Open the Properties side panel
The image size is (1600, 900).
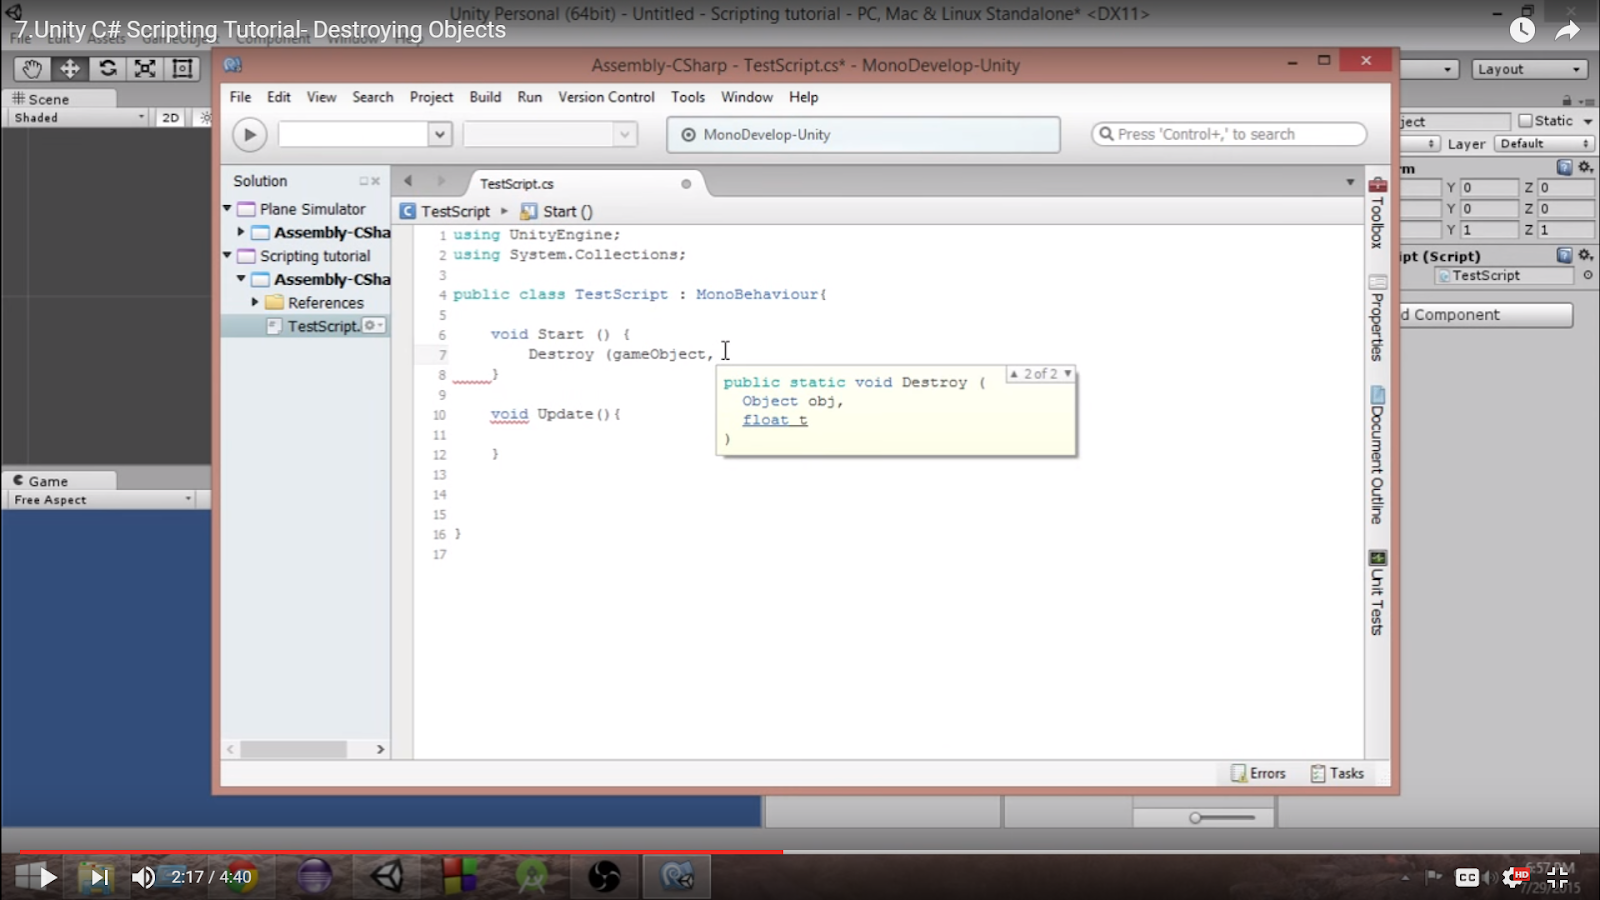pos(1377,318)
